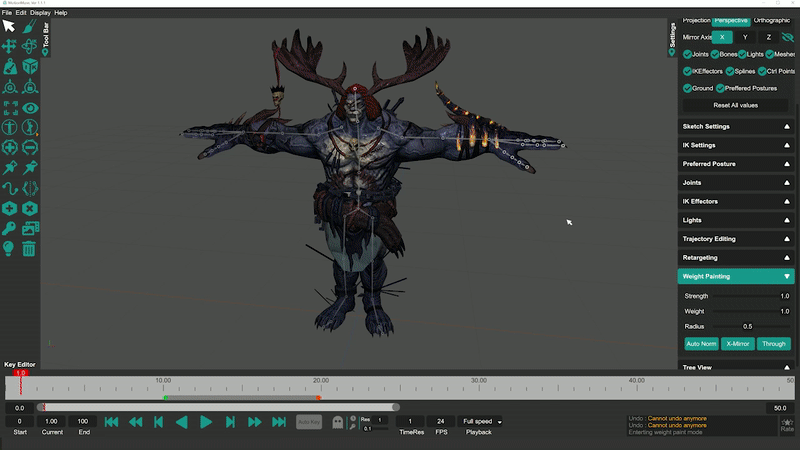Open the File menu

pos(7,13)
